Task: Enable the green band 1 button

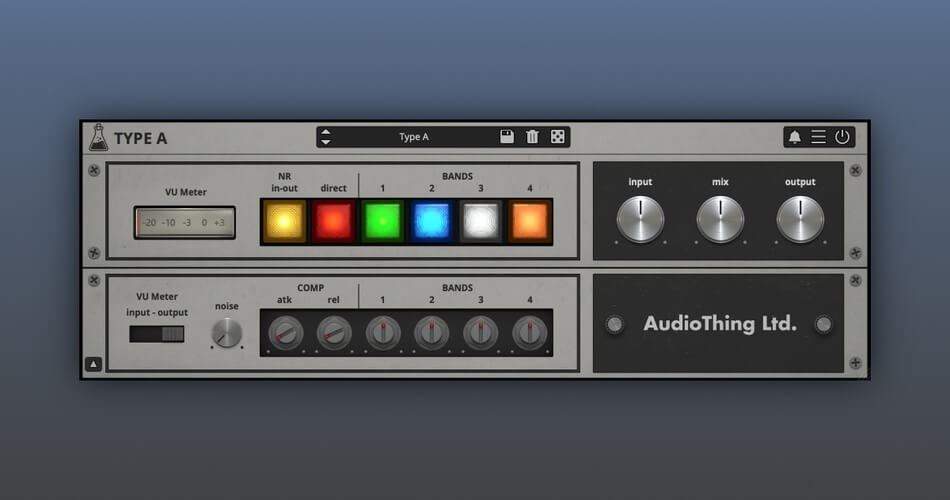Action: coord(382,221)
